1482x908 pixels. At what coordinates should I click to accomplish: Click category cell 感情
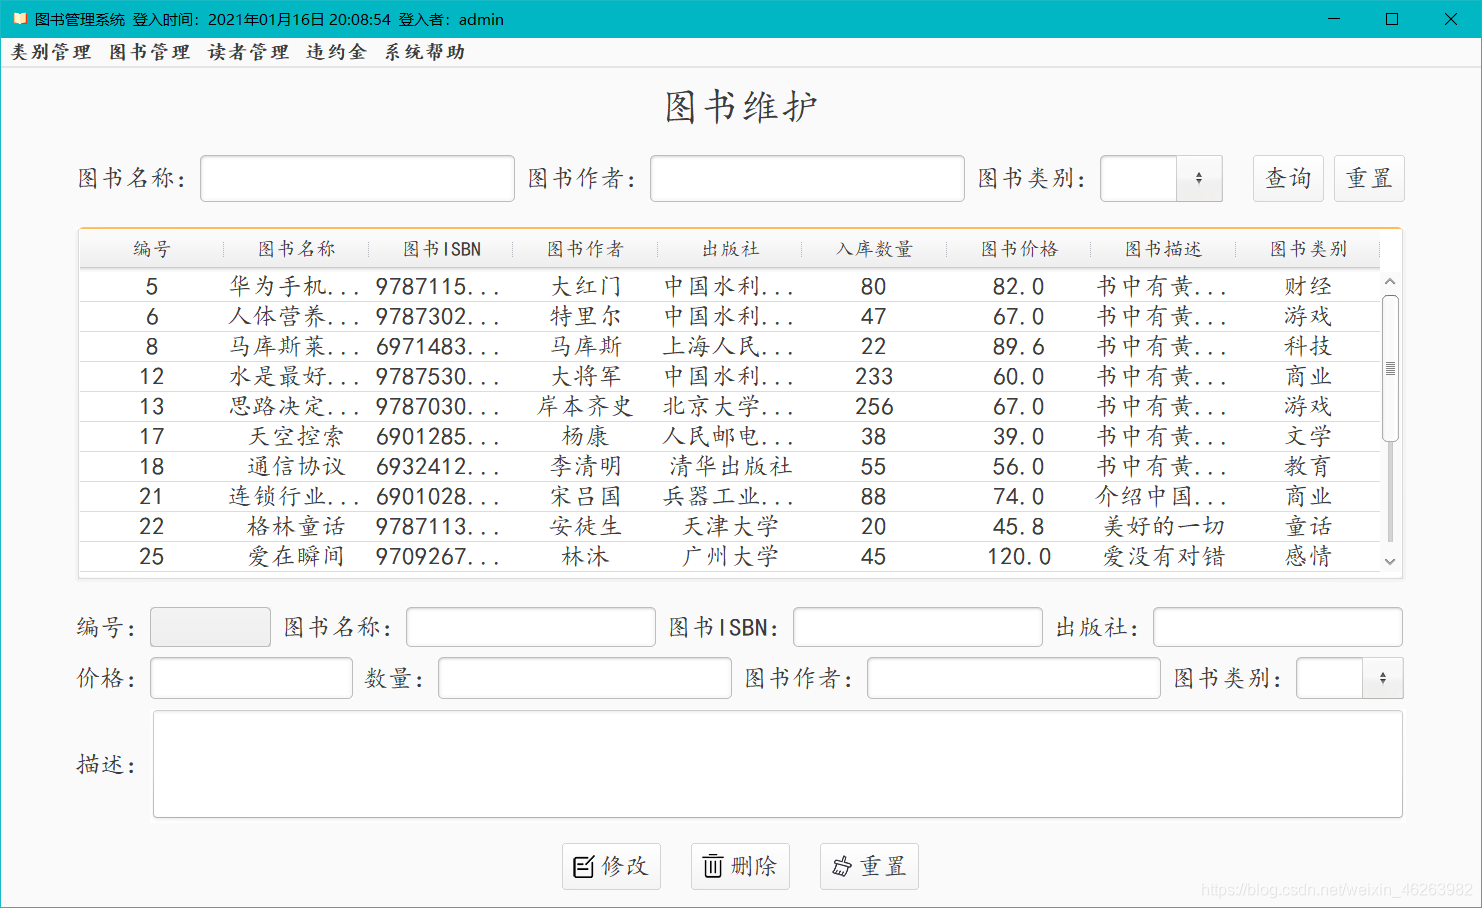(x=1308, y=557)
